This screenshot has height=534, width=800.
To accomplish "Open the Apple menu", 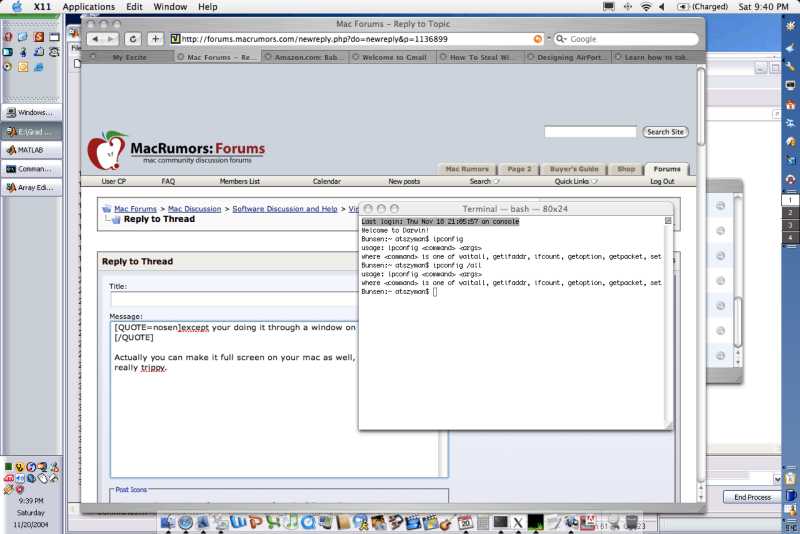I will click(17, 7).
